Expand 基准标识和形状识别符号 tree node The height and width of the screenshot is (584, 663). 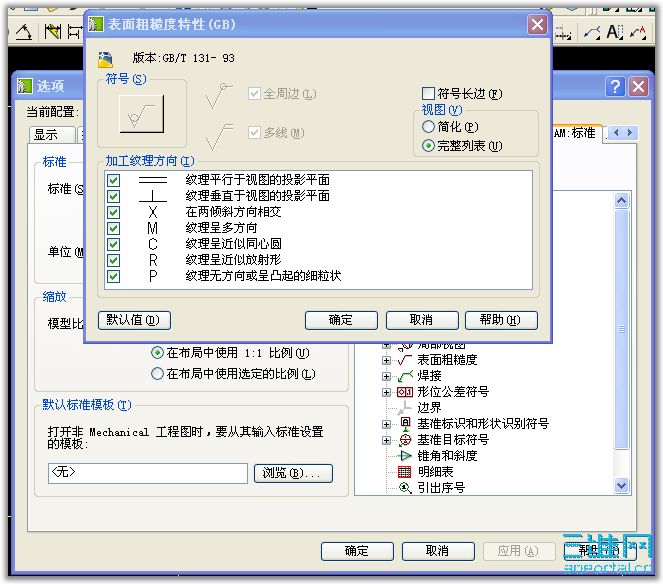(386, 424)
